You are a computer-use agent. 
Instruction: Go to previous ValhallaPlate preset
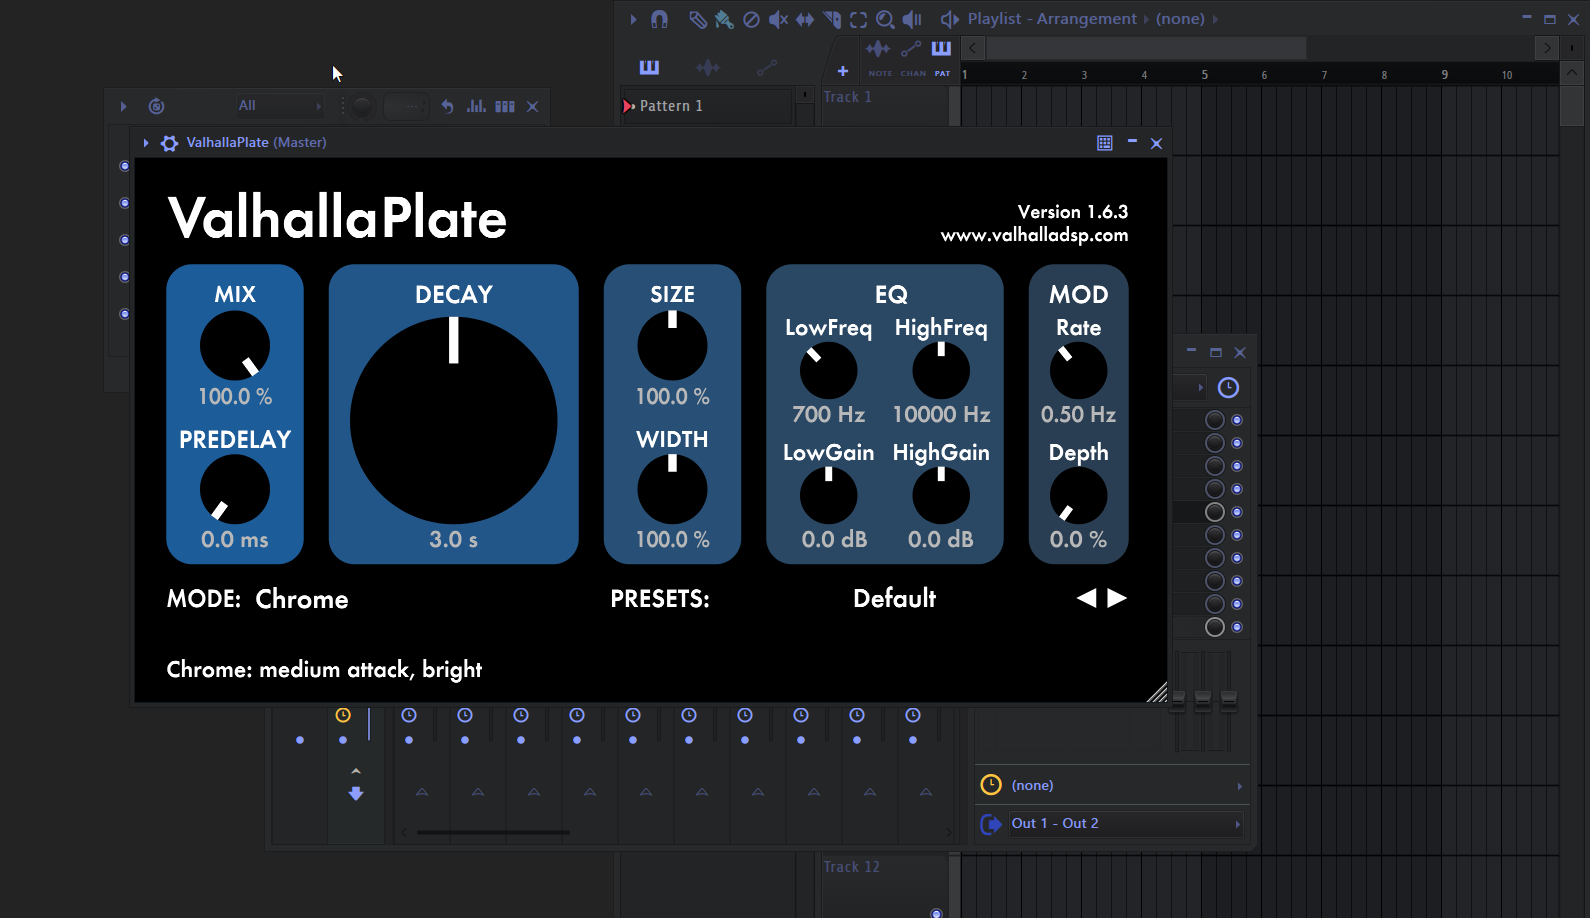(1086, 598)
